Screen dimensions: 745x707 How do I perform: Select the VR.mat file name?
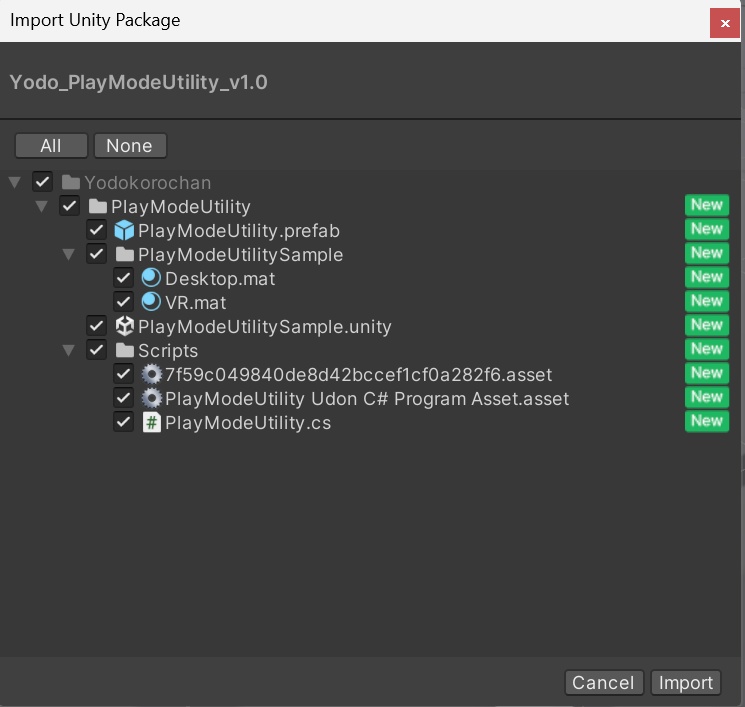click(196, 302)
